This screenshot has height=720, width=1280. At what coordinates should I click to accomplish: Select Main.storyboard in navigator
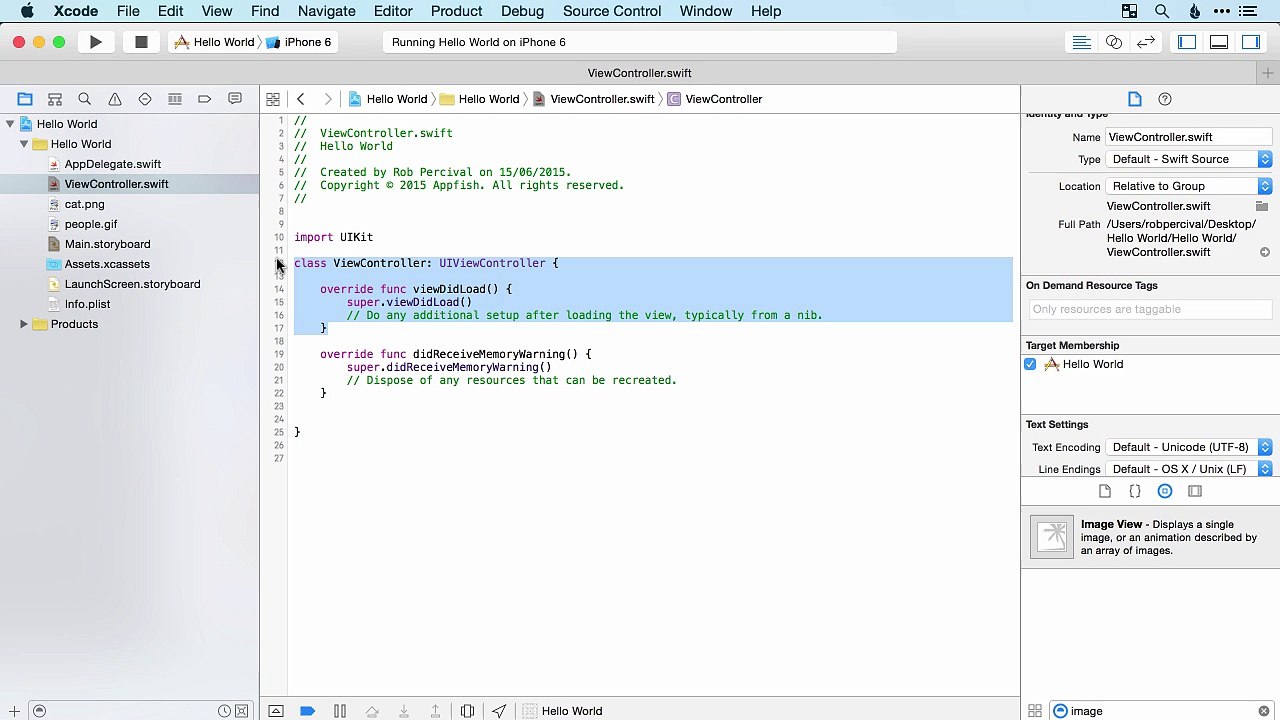[108, 244]
